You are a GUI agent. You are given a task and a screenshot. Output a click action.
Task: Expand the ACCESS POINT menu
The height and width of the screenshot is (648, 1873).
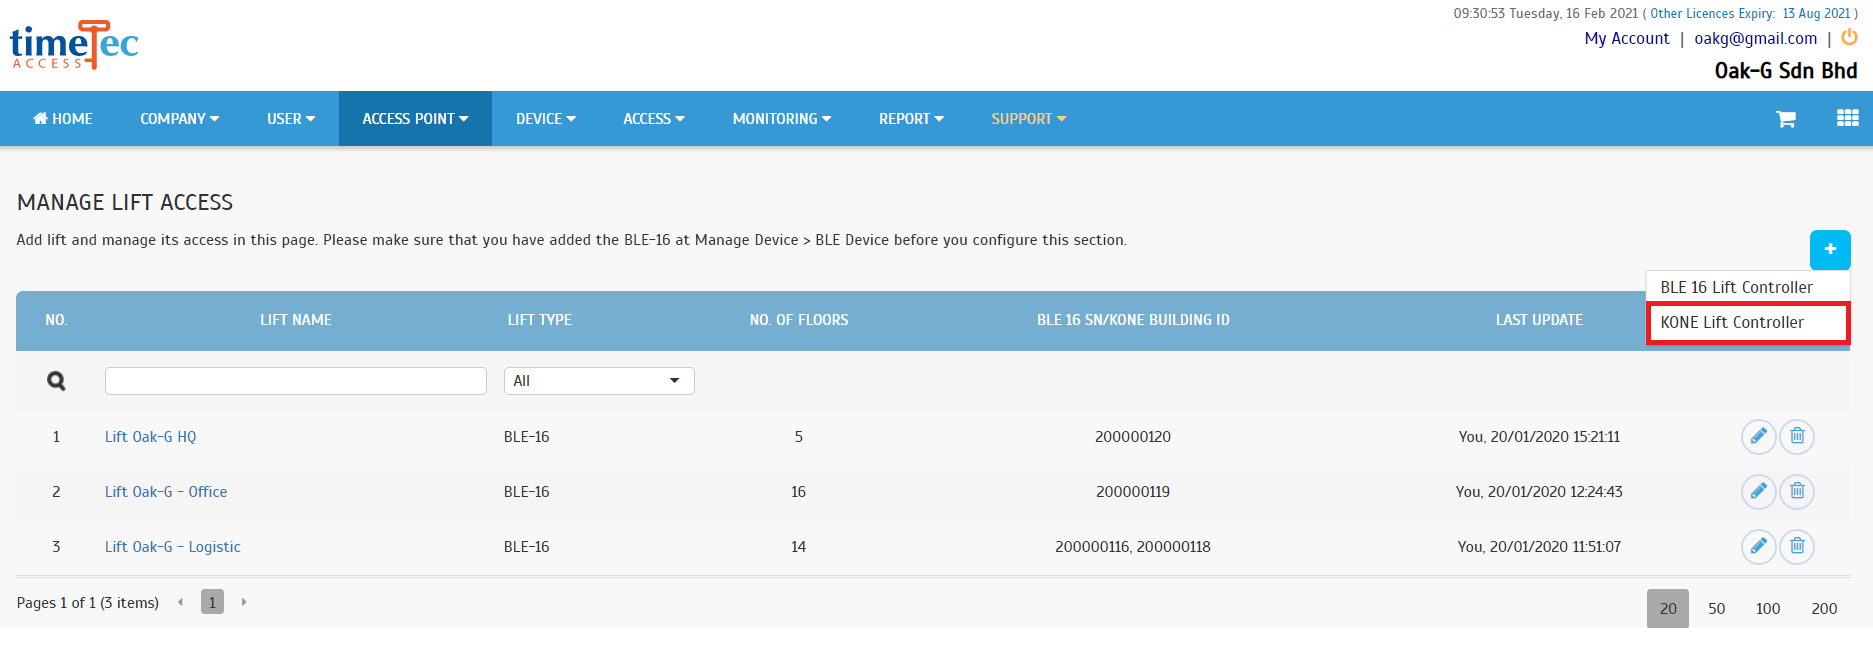pyautogui.click(x=415, y=119)
